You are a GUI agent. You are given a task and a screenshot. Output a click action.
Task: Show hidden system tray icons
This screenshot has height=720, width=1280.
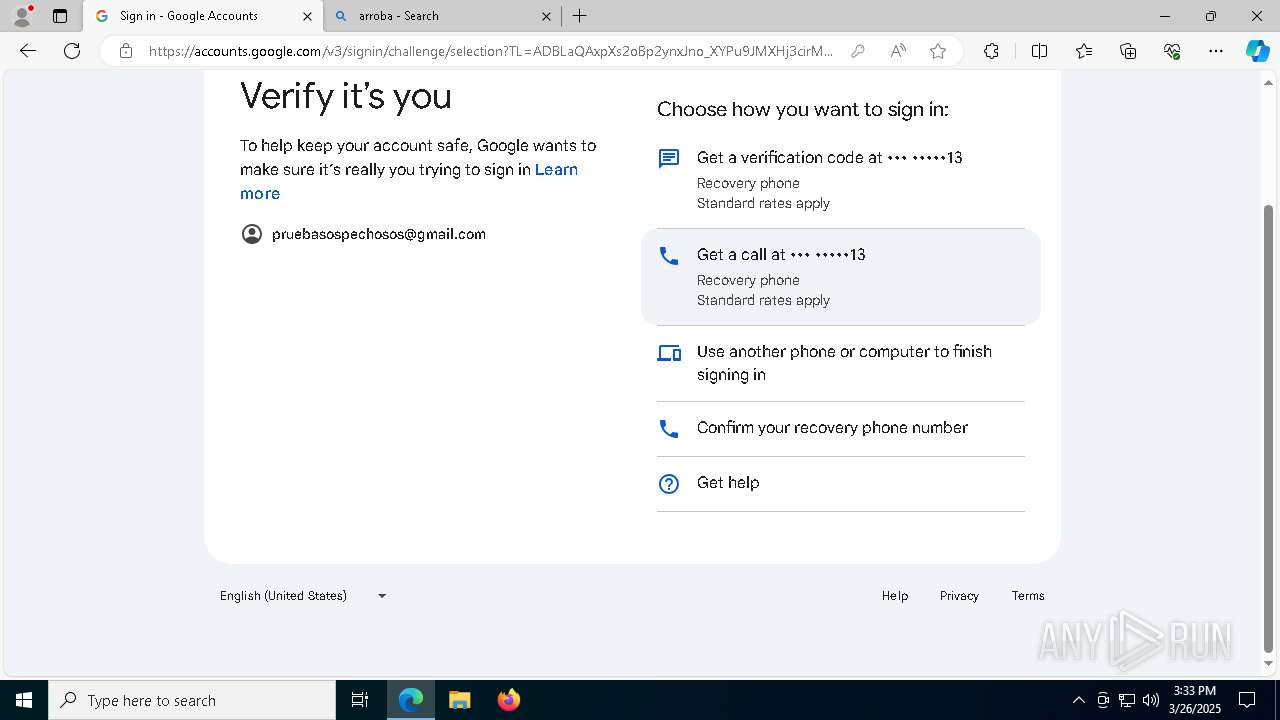pos(1078,700)
